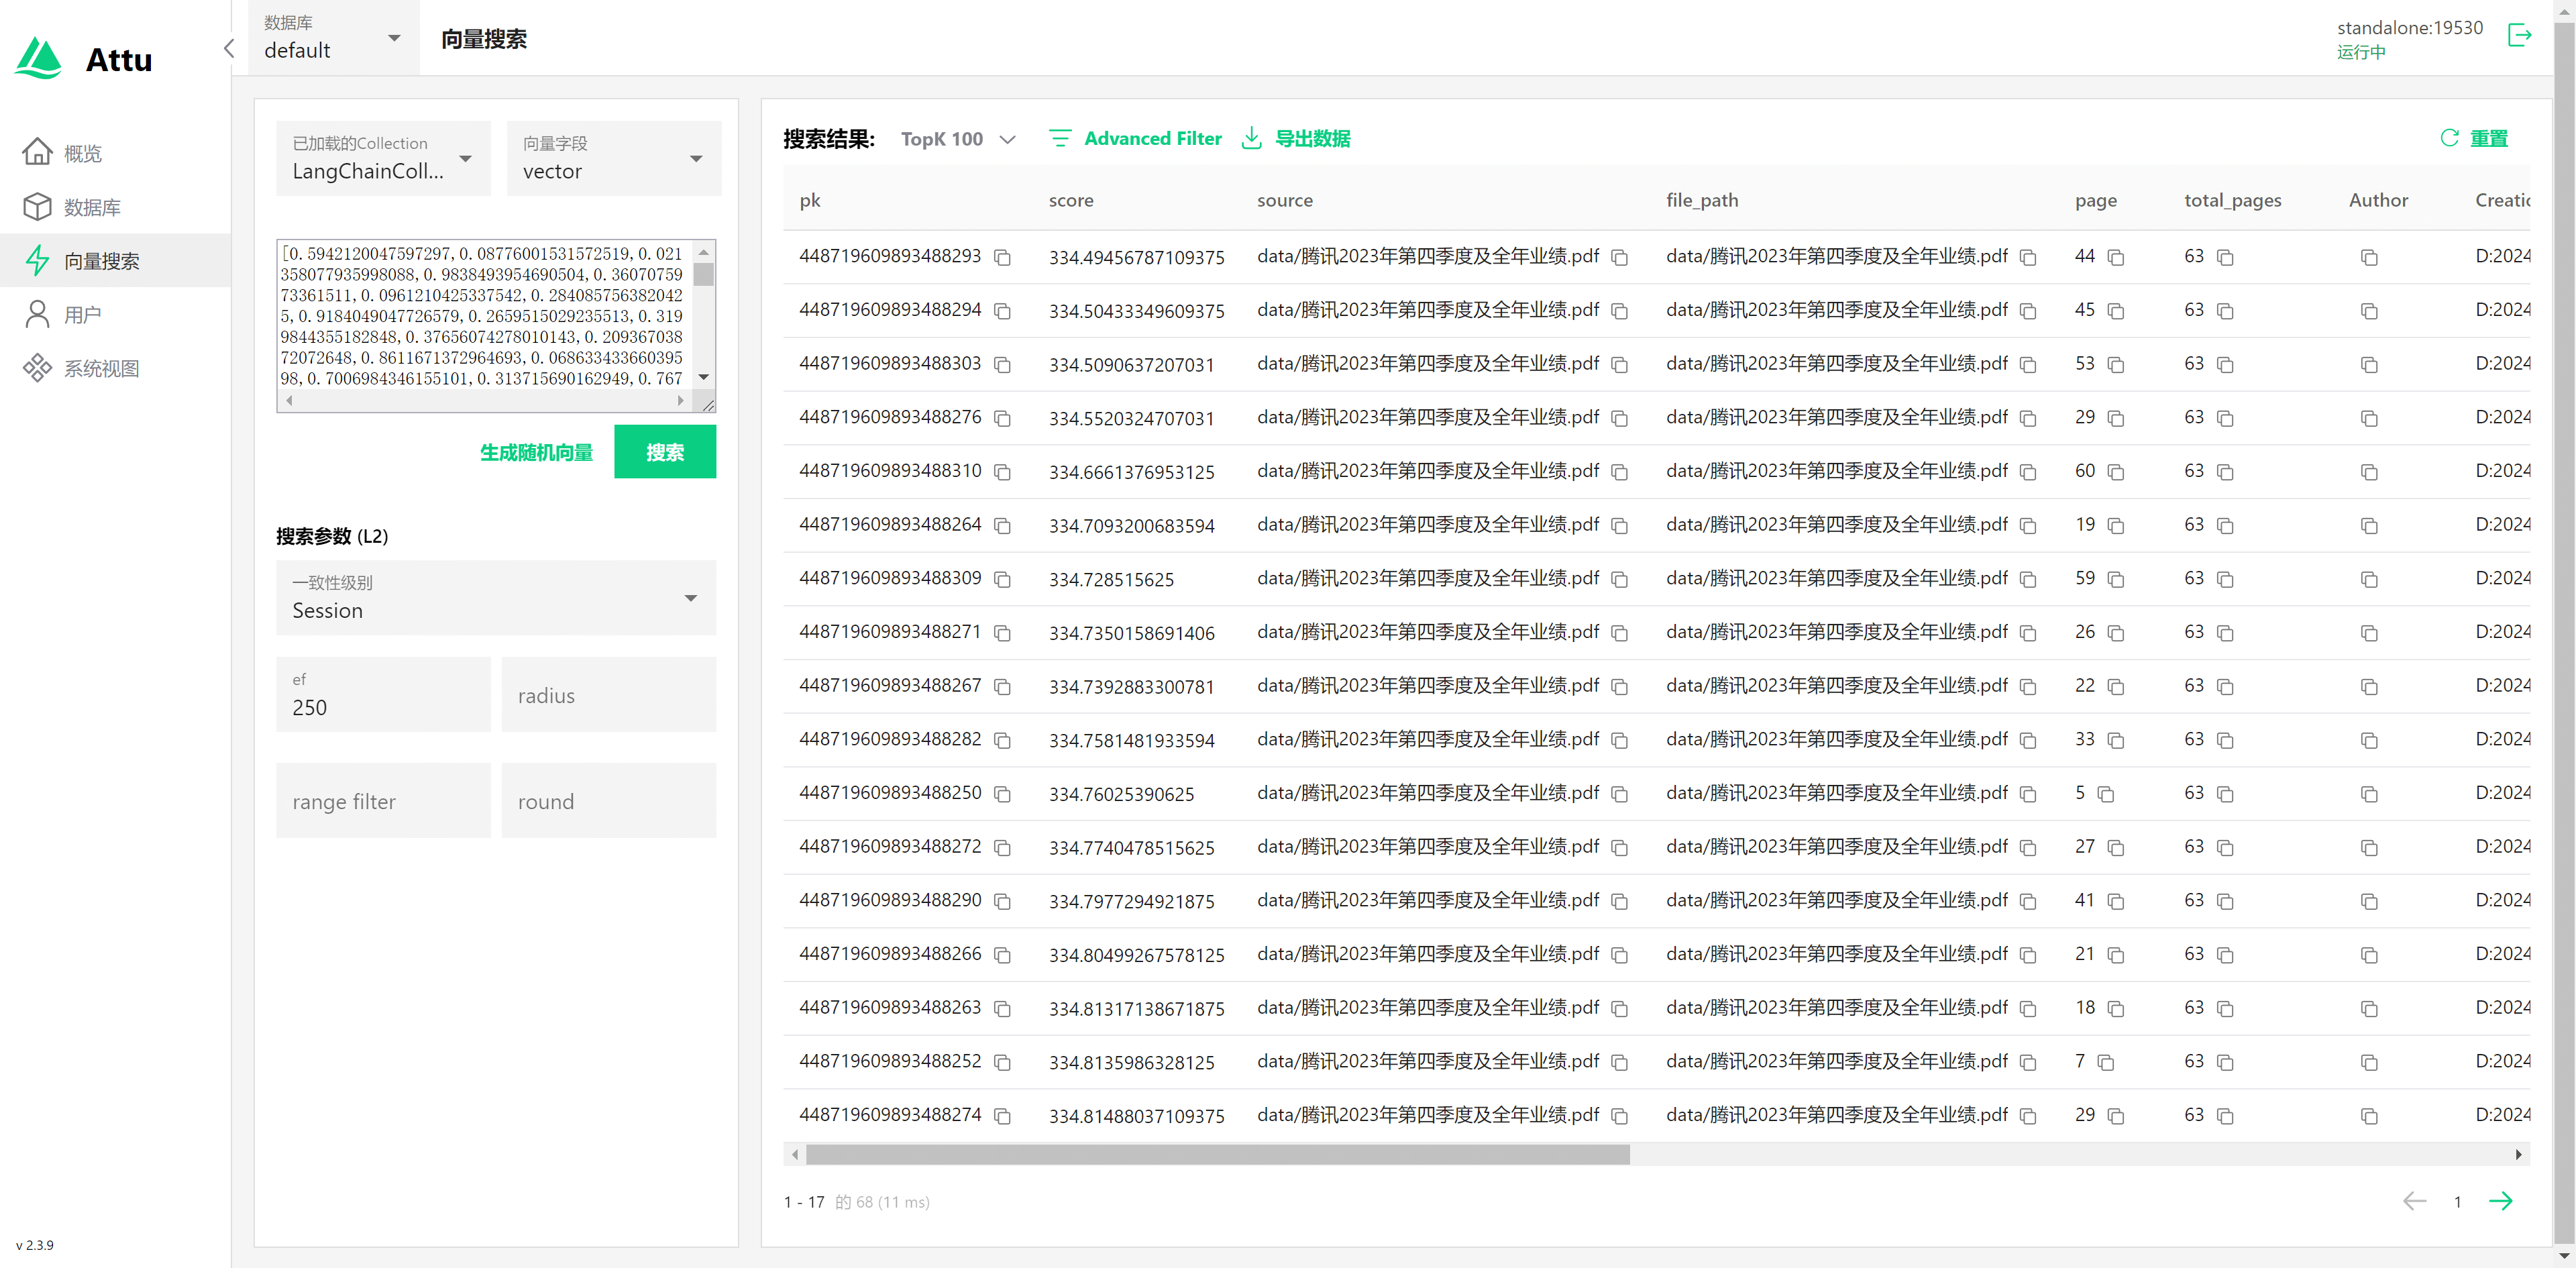Click the horizontal scrollbar of results table

(1218, 1155)
